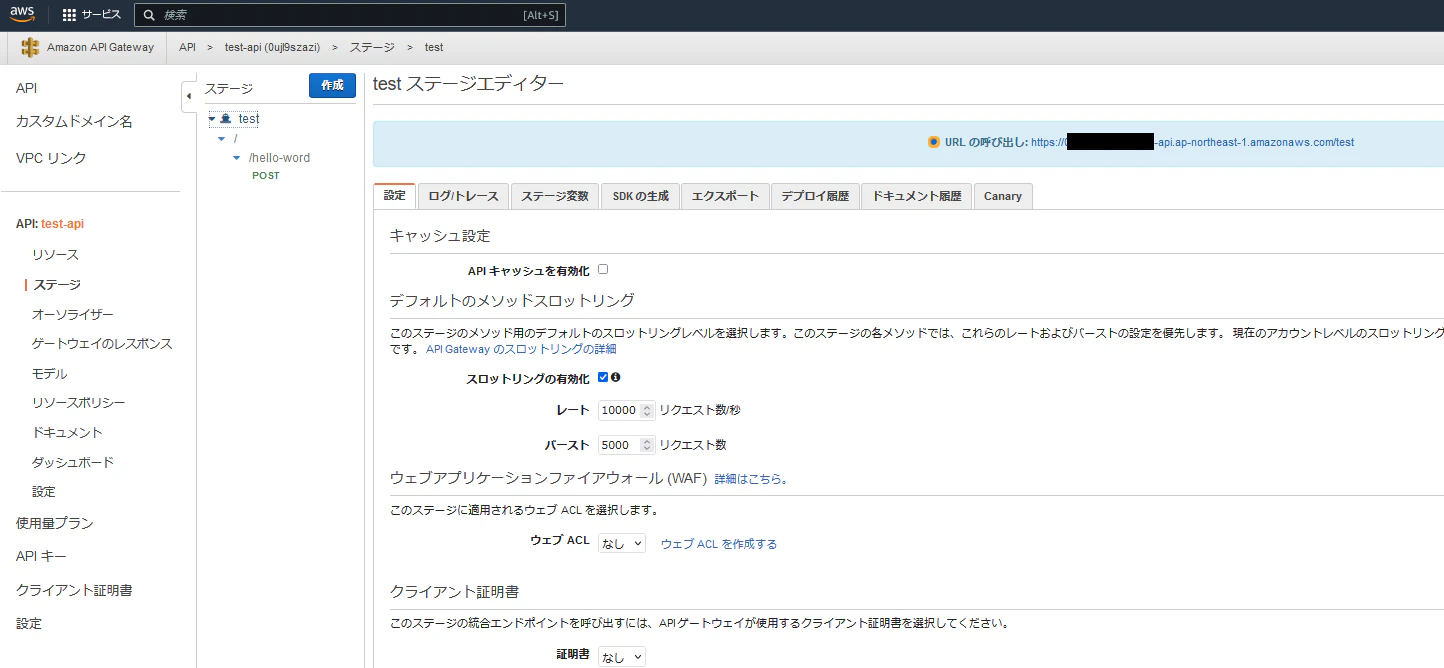Open 設定 under test-api in sidebar

(43, 492)
